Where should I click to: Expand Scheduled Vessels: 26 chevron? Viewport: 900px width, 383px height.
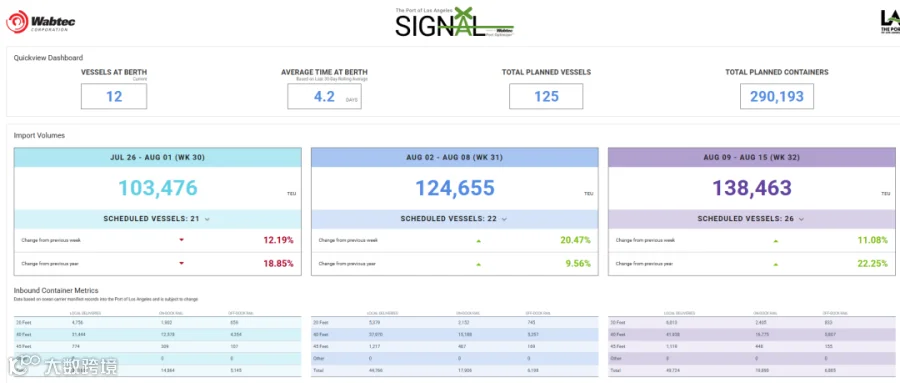click(801, 219)
